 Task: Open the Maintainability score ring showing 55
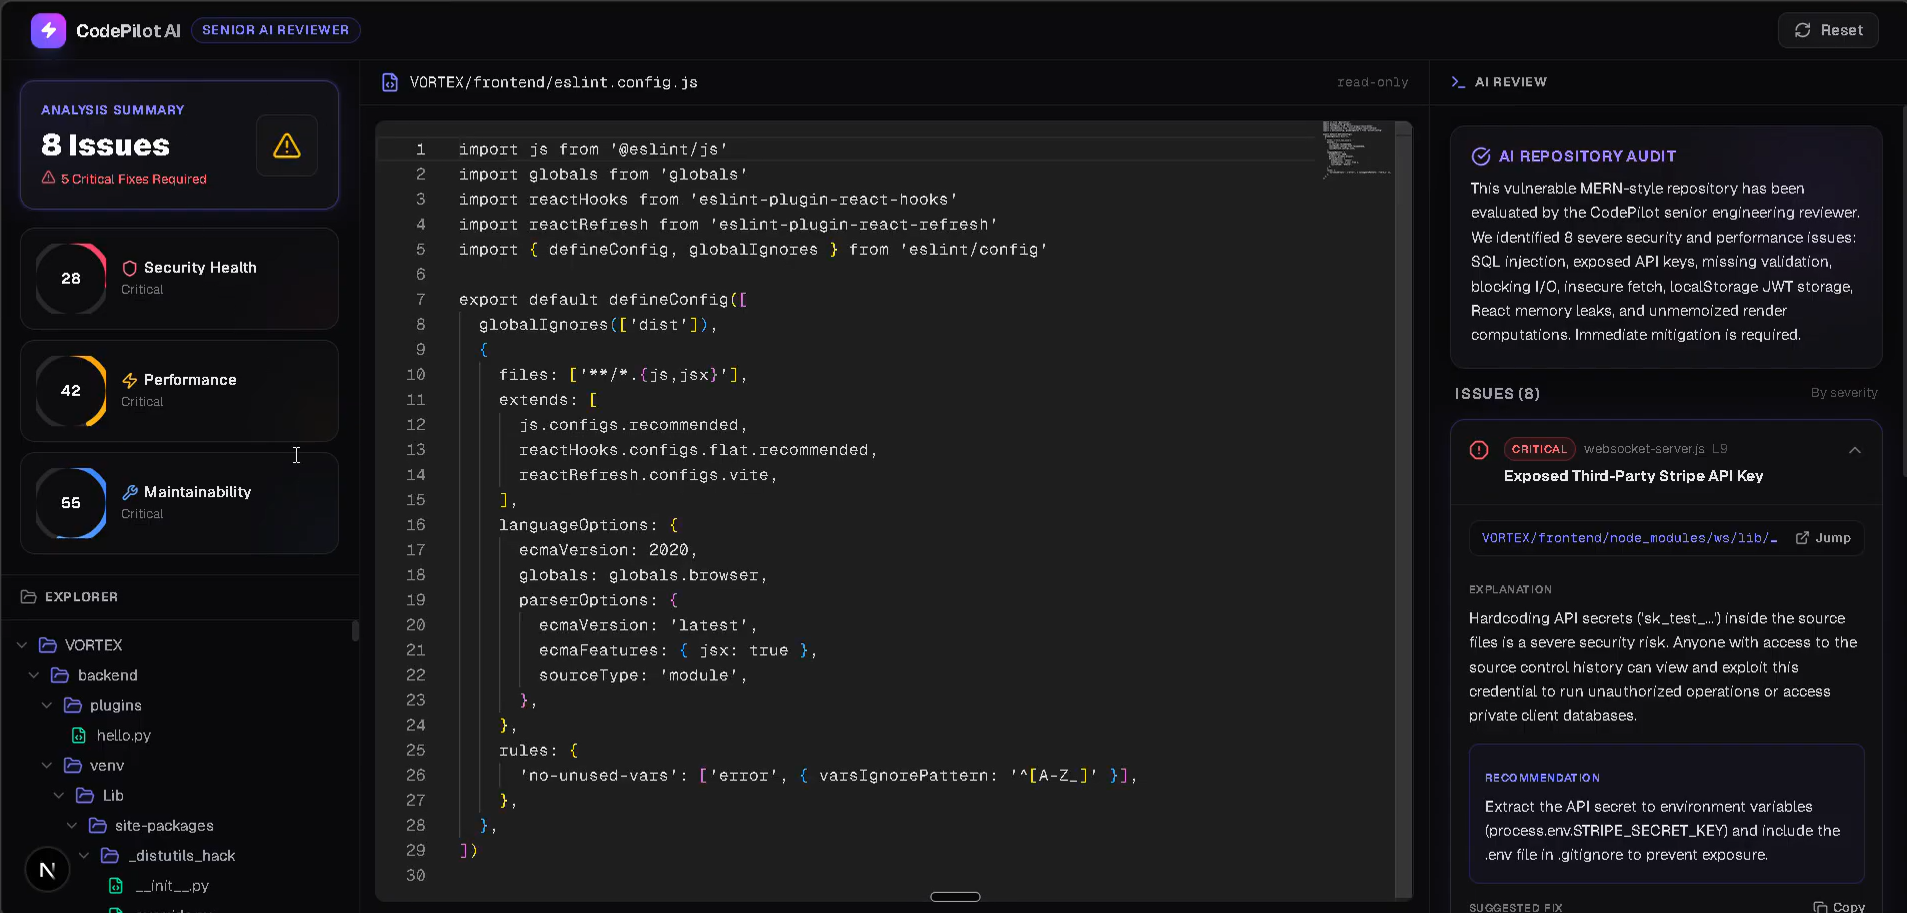pos(71,503)
